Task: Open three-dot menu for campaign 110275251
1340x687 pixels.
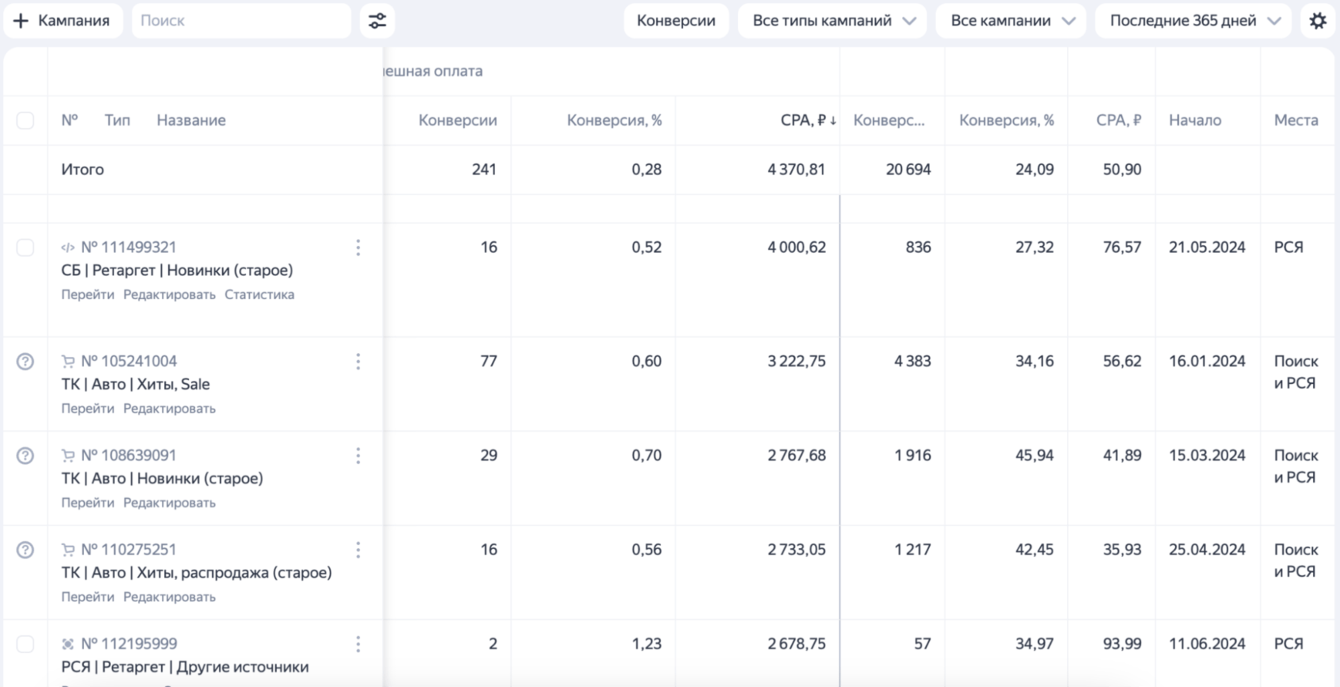Action: tap(358, 549)
